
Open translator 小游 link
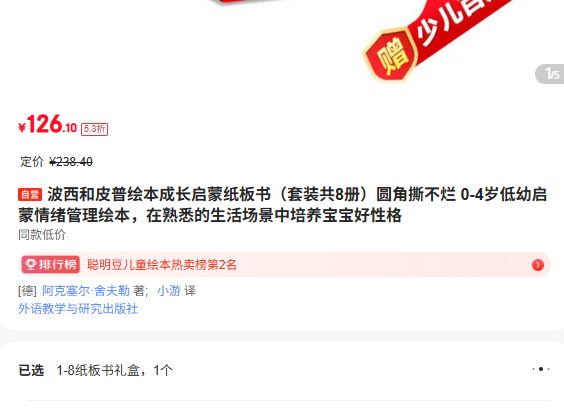(169, 291)
